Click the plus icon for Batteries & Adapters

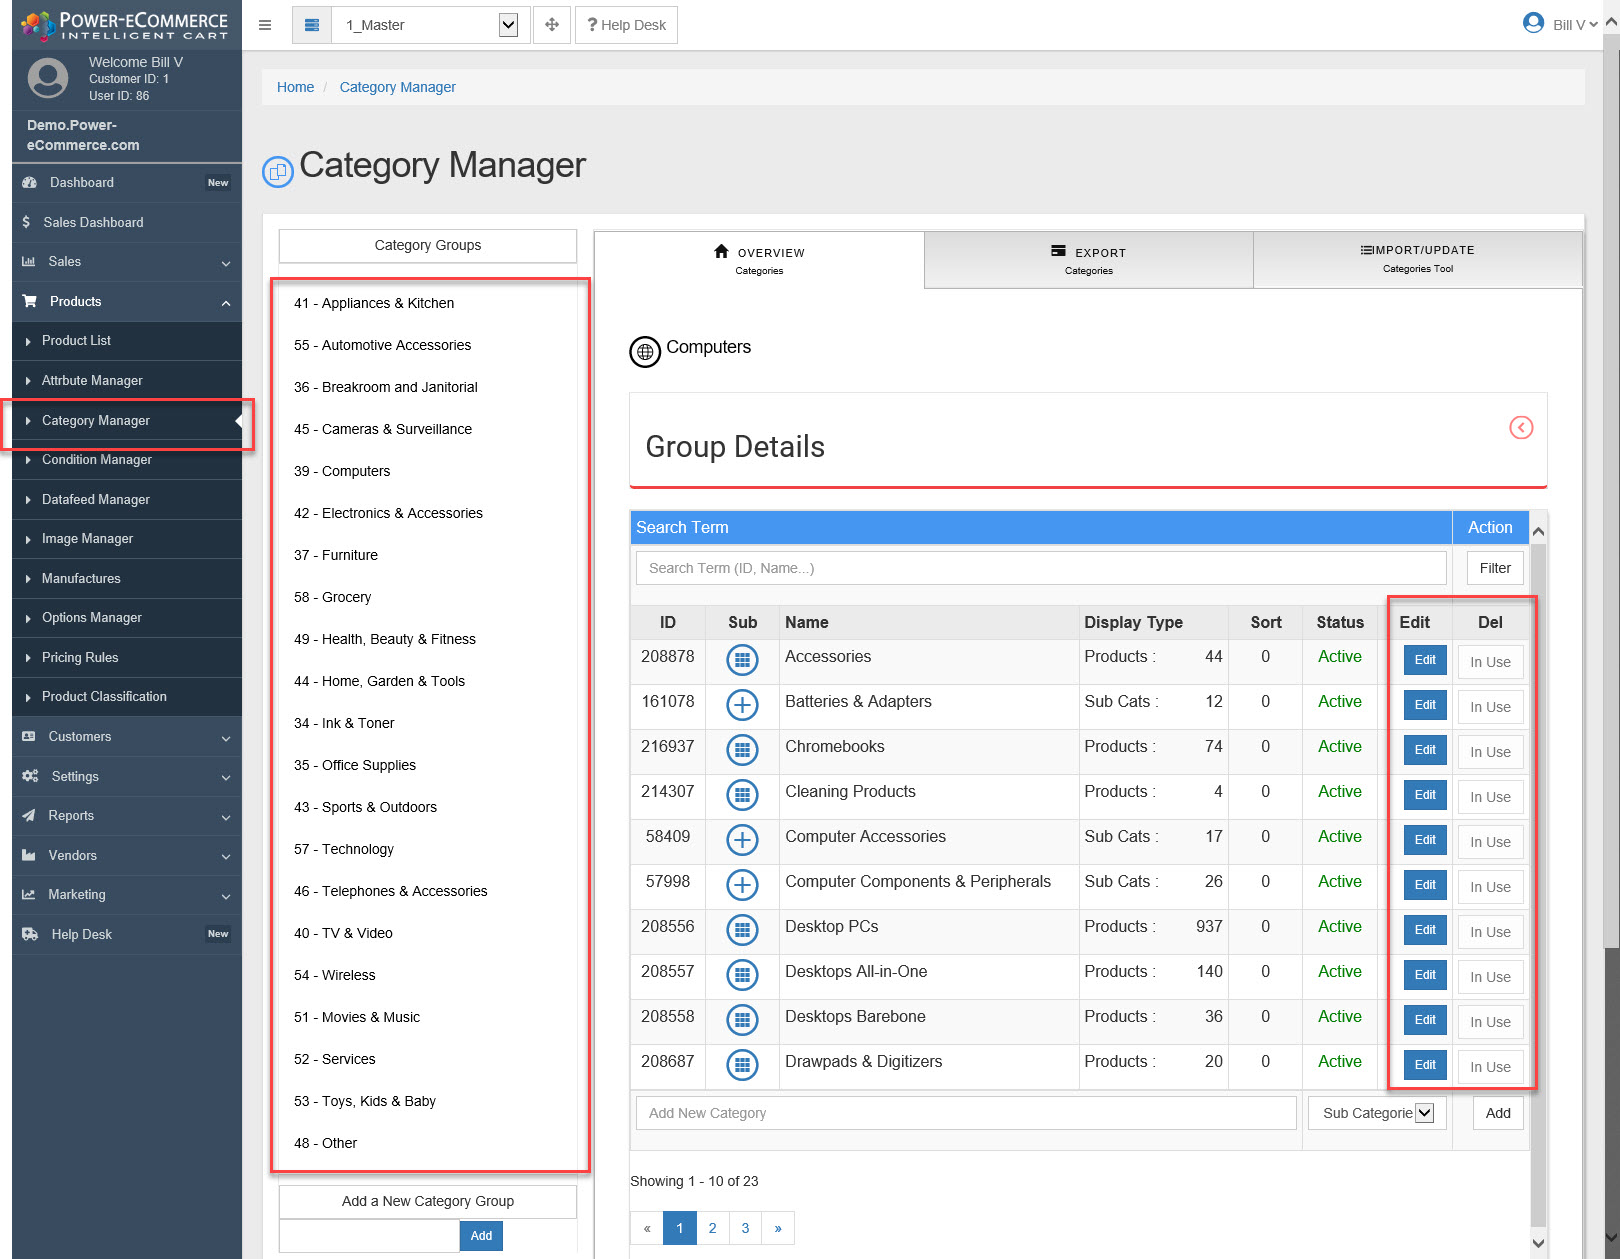(741, 705)
